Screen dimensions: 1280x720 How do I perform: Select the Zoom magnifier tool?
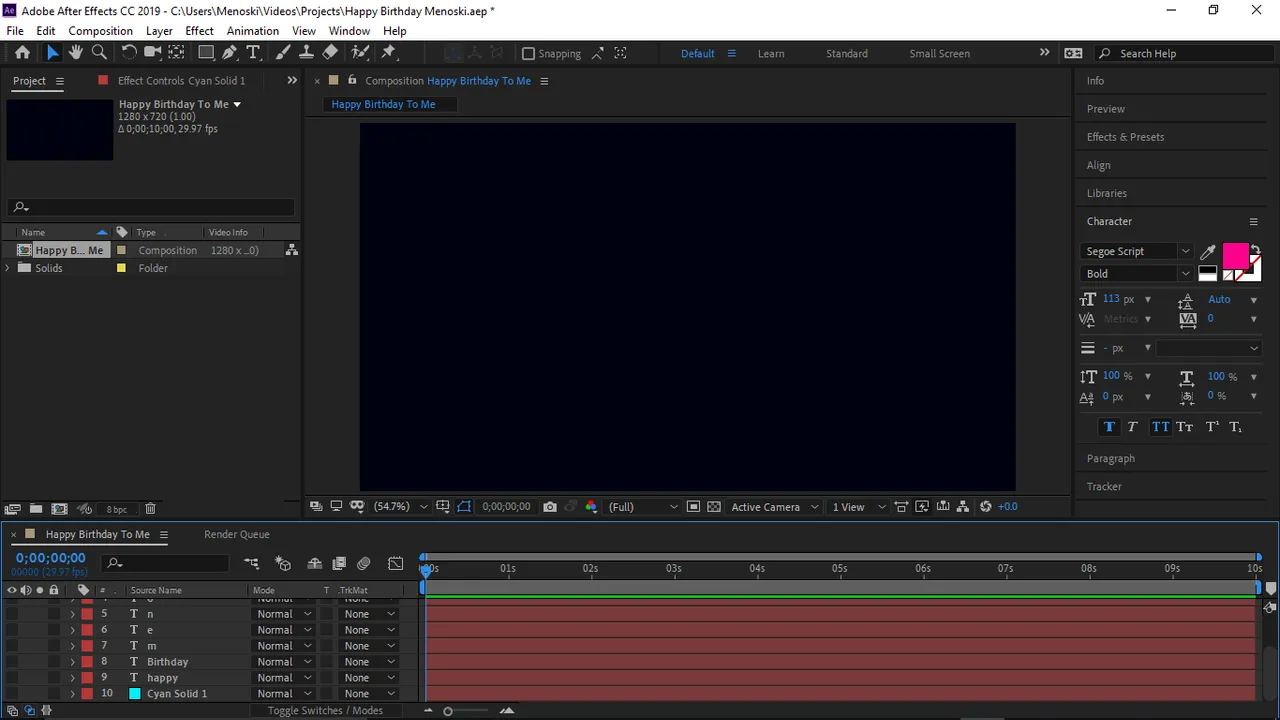point(99,53)
